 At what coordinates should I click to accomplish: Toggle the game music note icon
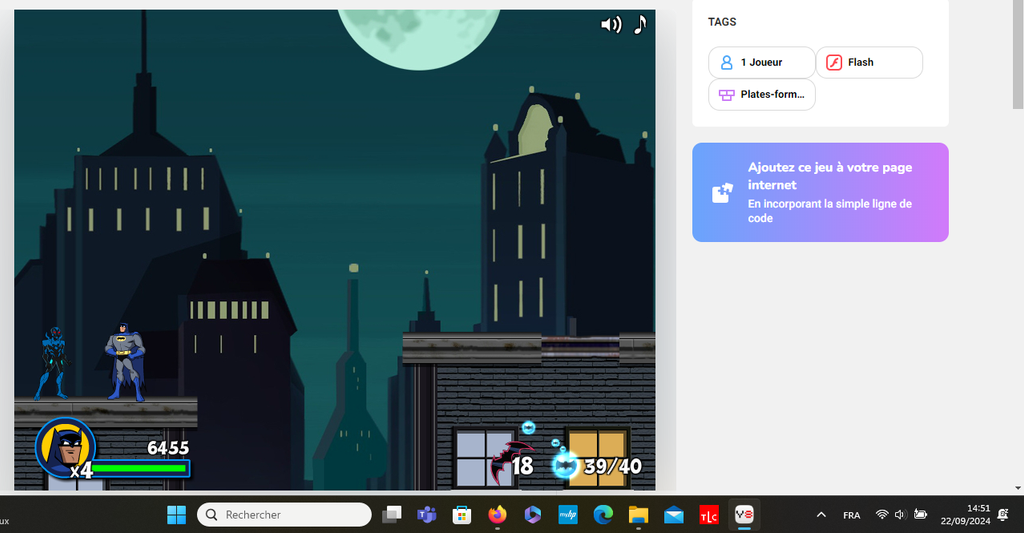pos(640,24)
